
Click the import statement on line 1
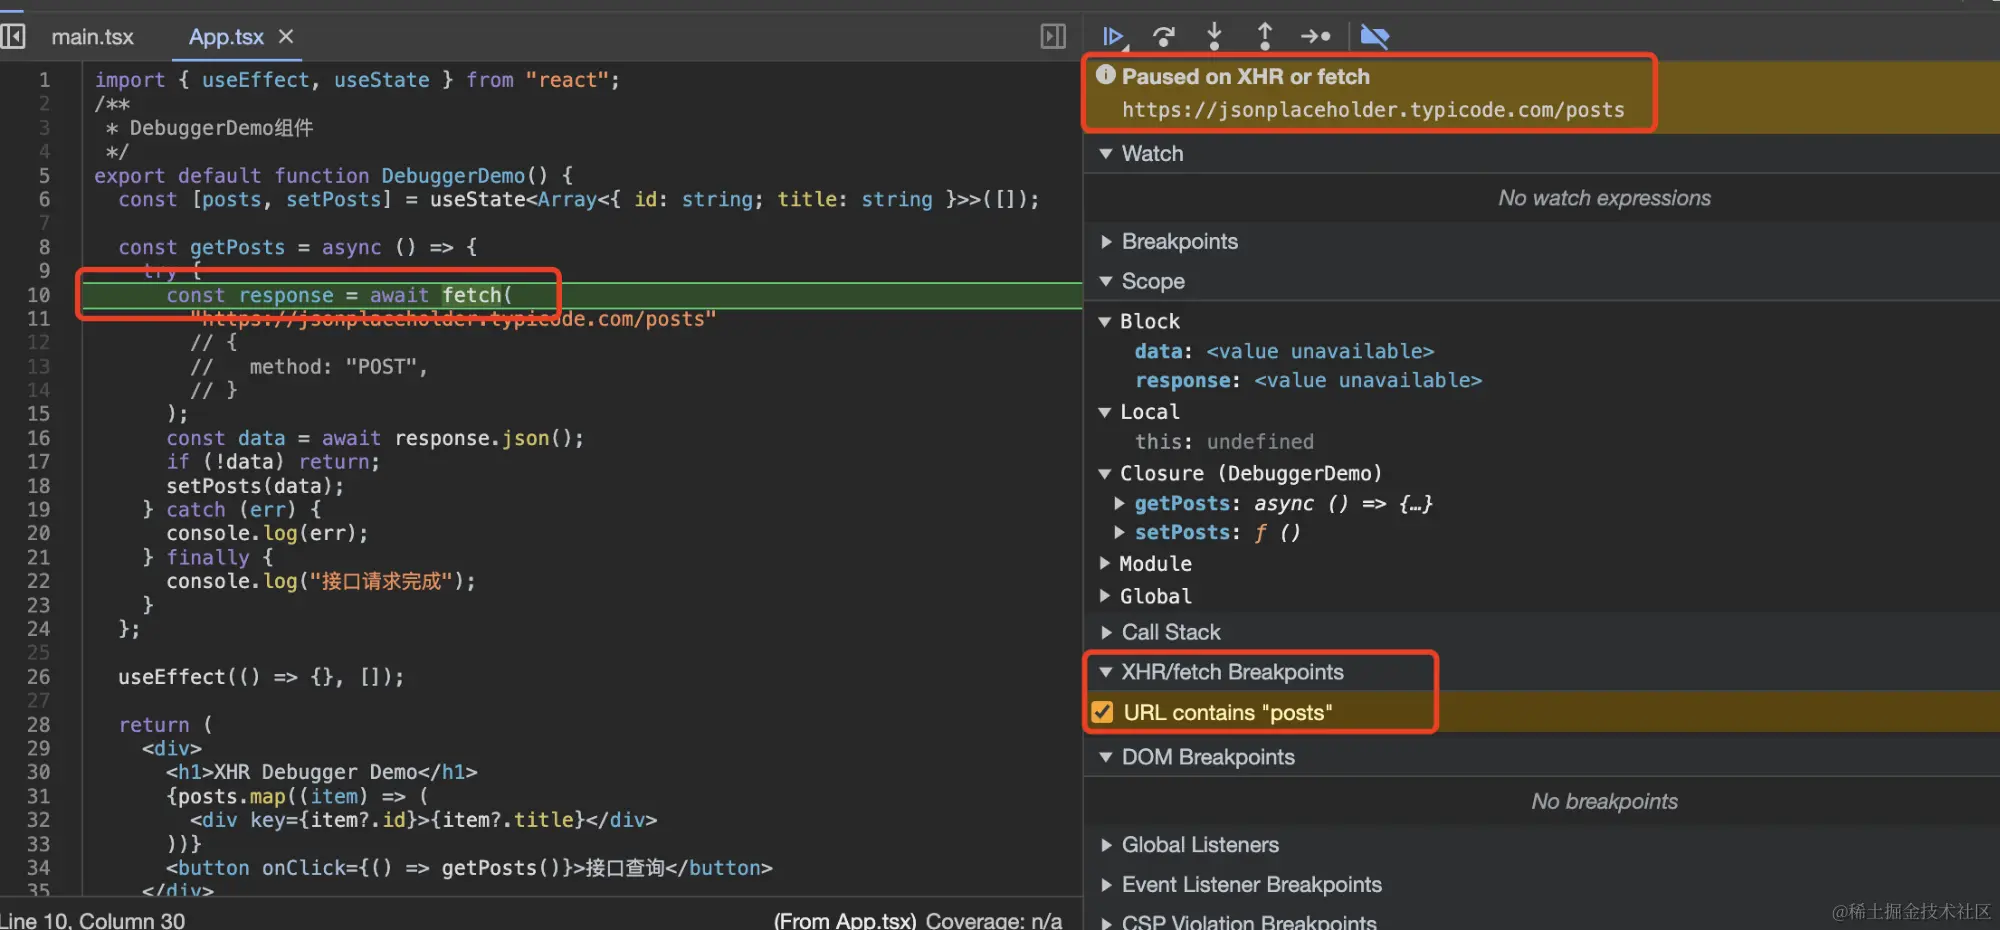pos(357,80)
